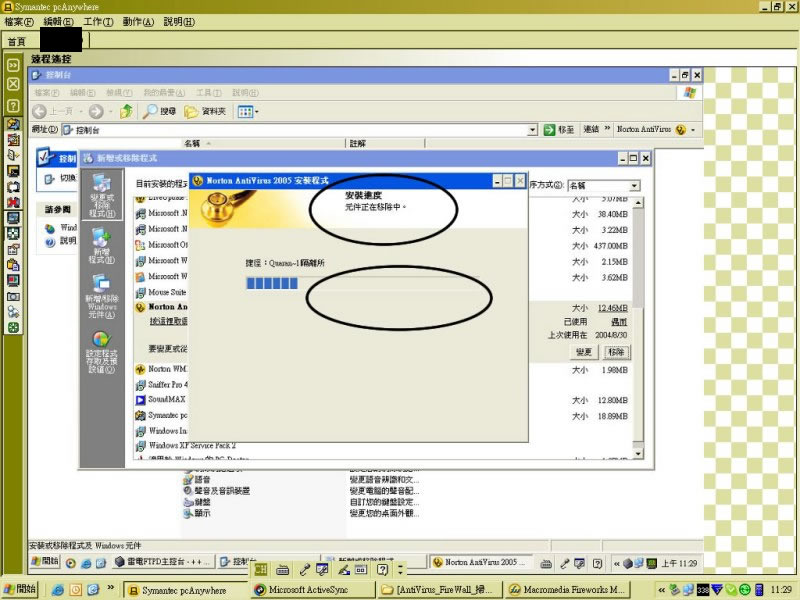Select the SoundMAX entry in the program list
Screen dimensions: 800x600
[x=161, y=399]
